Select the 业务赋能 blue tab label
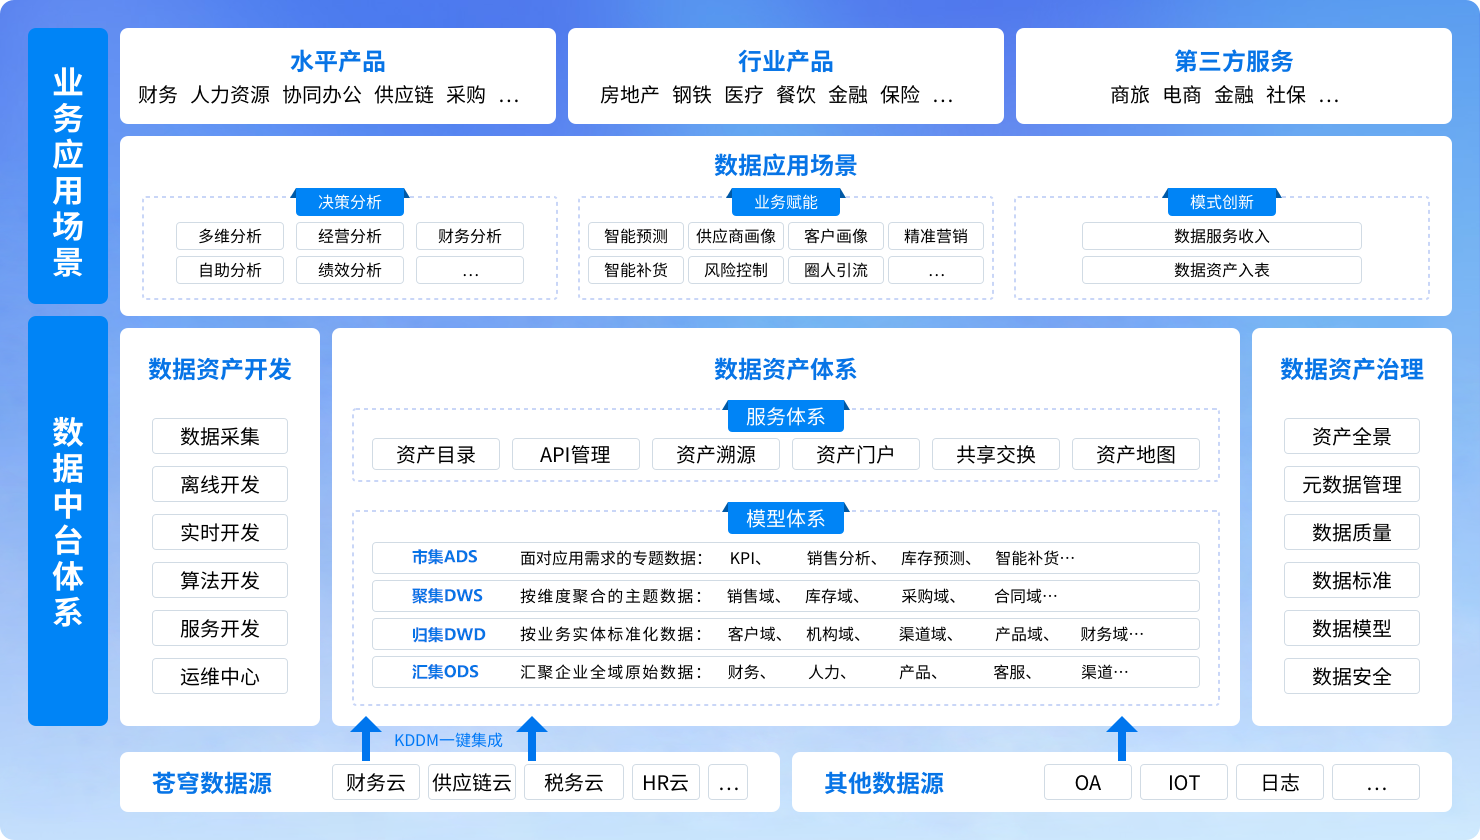The image size is (1480, 840). pyautogui.click(x=786, y=202)
